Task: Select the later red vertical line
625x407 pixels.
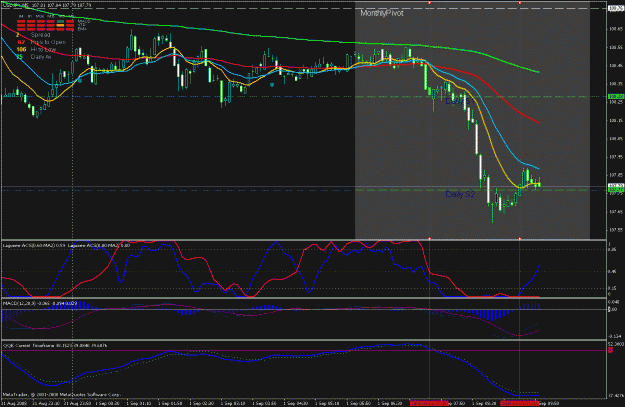Action: (x=519, y=120)
